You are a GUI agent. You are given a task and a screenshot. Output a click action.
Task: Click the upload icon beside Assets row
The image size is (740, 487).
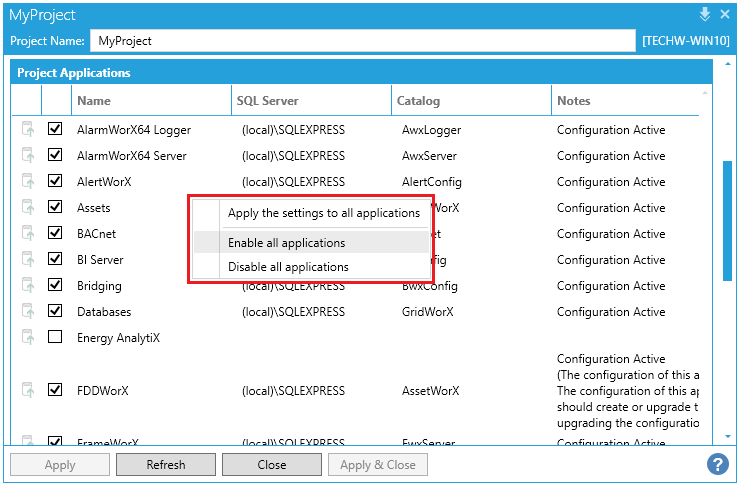coord(27,208)
